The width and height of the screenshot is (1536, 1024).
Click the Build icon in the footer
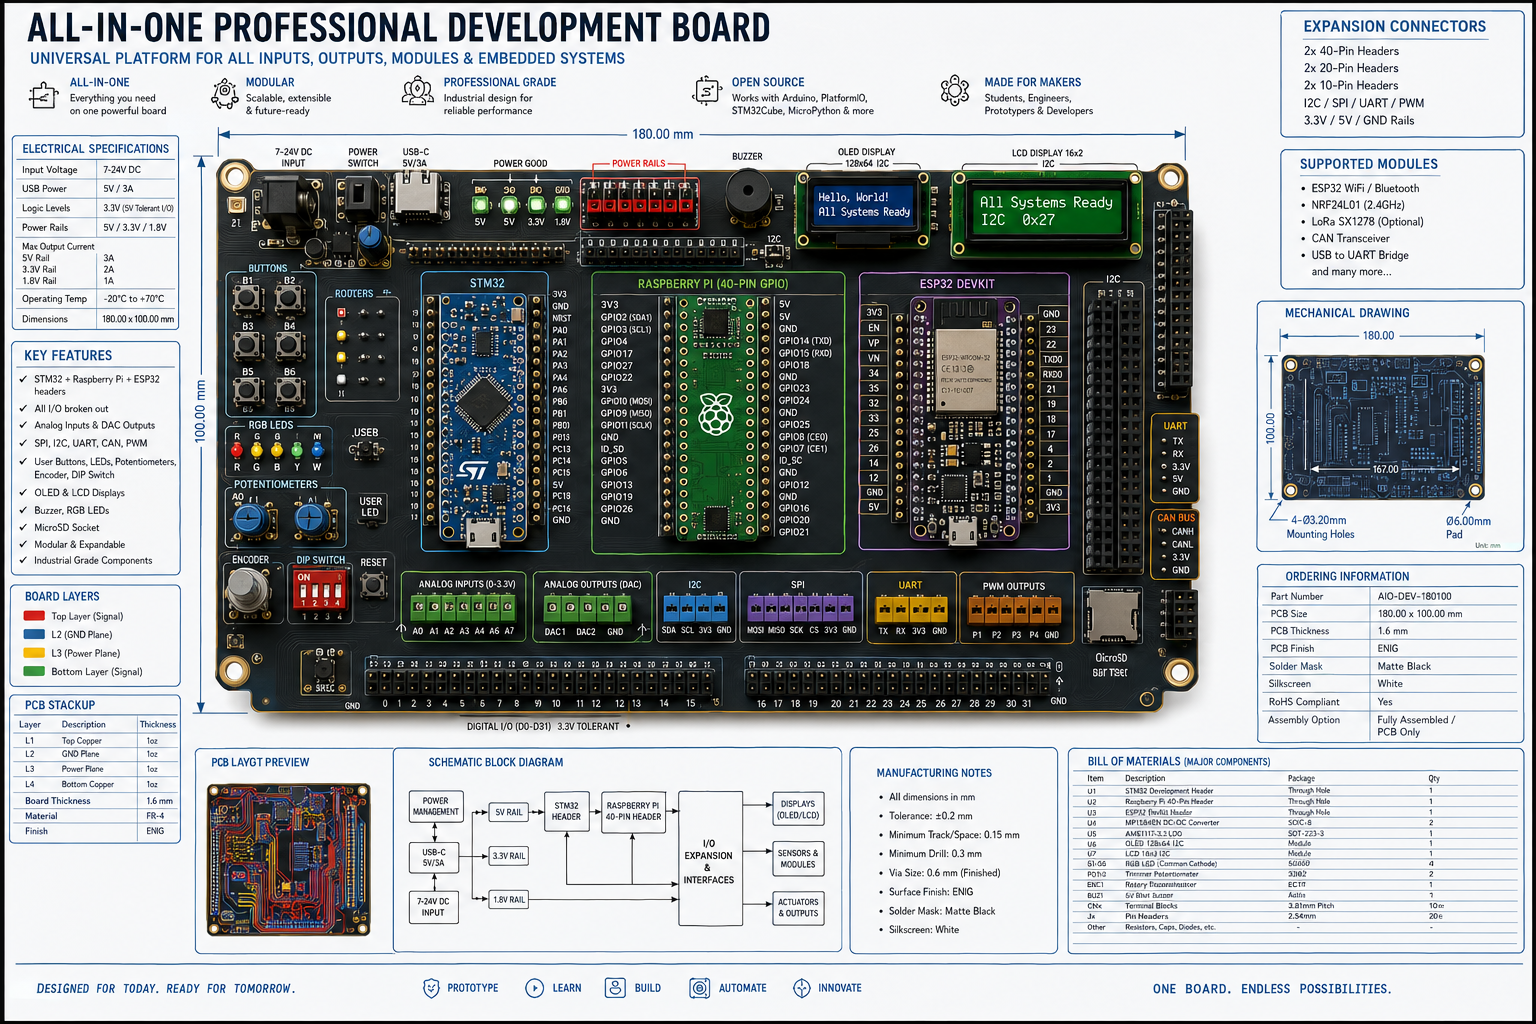point(615,988)
